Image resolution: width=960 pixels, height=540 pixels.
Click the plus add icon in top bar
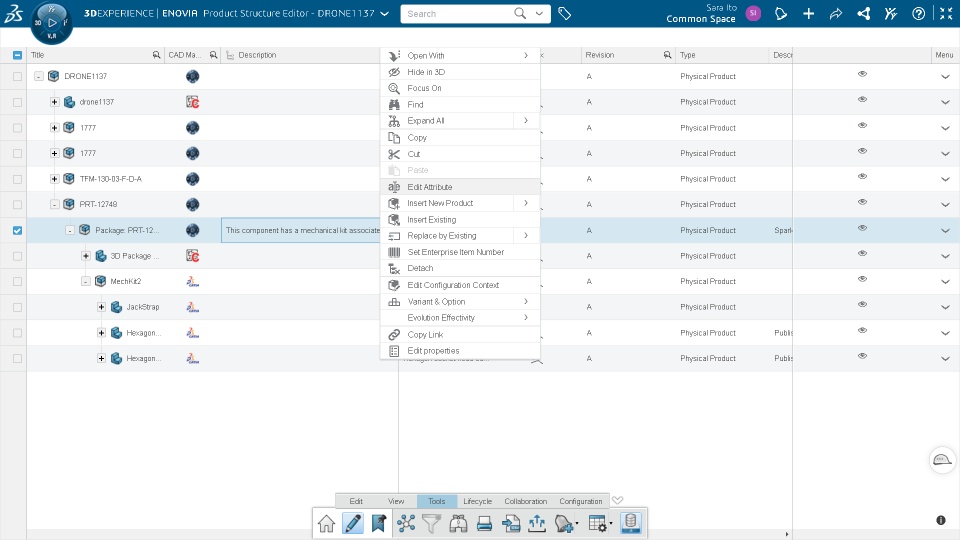pos(808,13)
